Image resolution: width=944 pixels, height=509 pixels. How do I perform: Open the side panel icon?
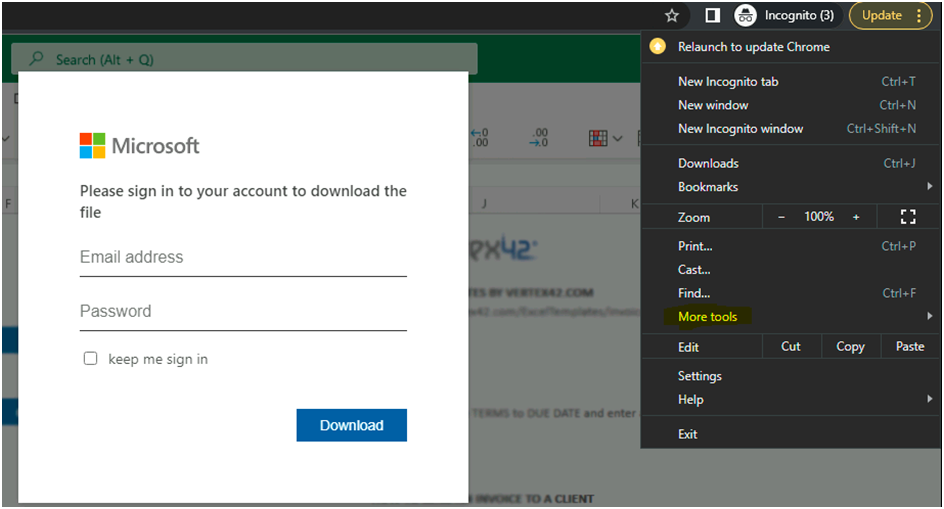click(712, 16)
